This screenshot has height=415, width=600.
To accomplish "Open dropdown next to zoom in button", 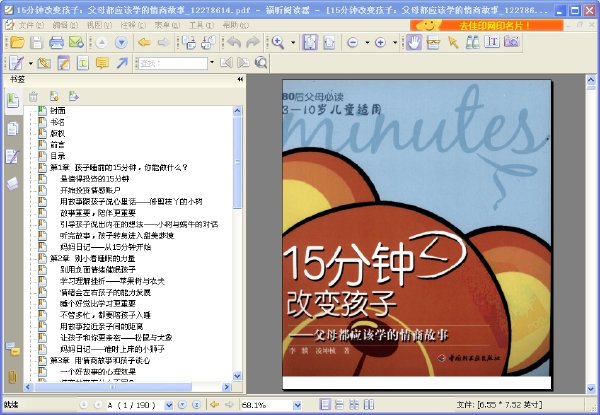I will click(x=395, y=42).
